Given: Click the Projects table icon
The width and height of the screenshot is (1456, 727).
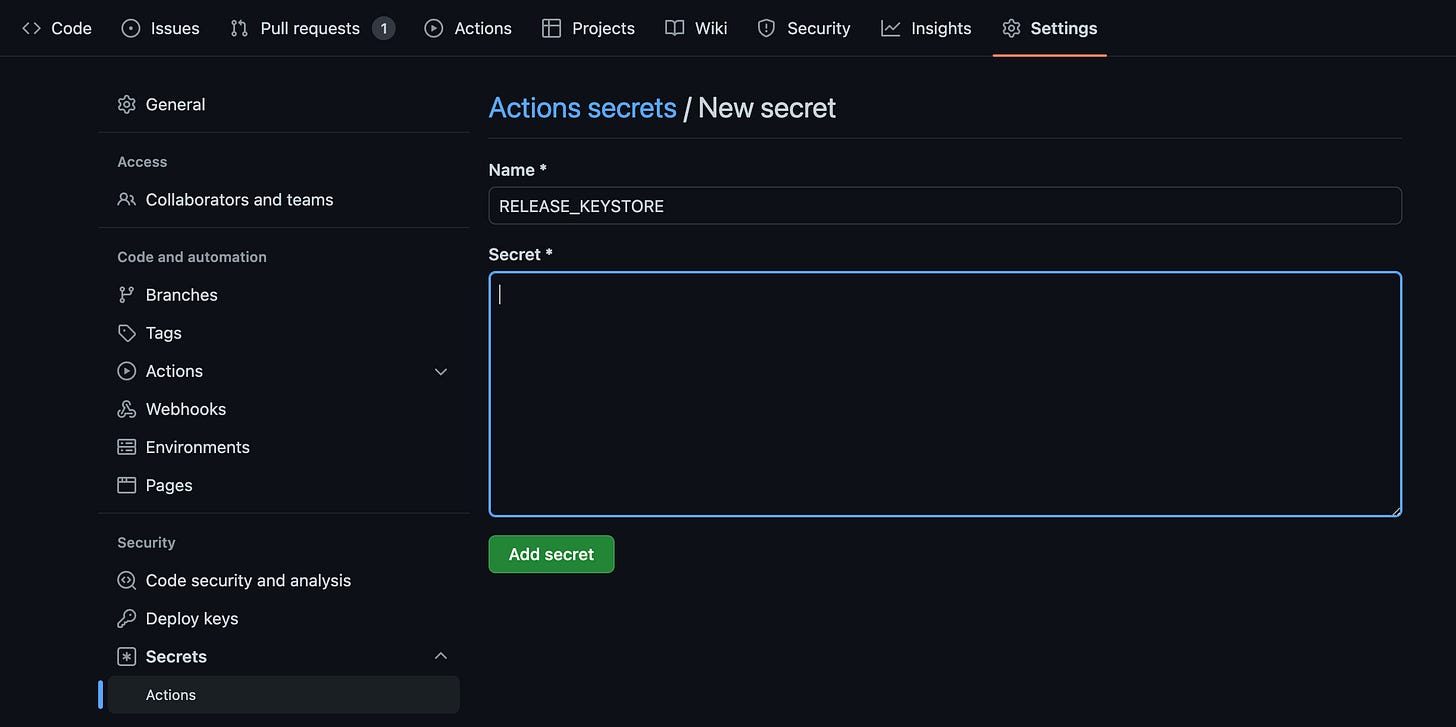Looking at the screenshot, I should (551, 28).
